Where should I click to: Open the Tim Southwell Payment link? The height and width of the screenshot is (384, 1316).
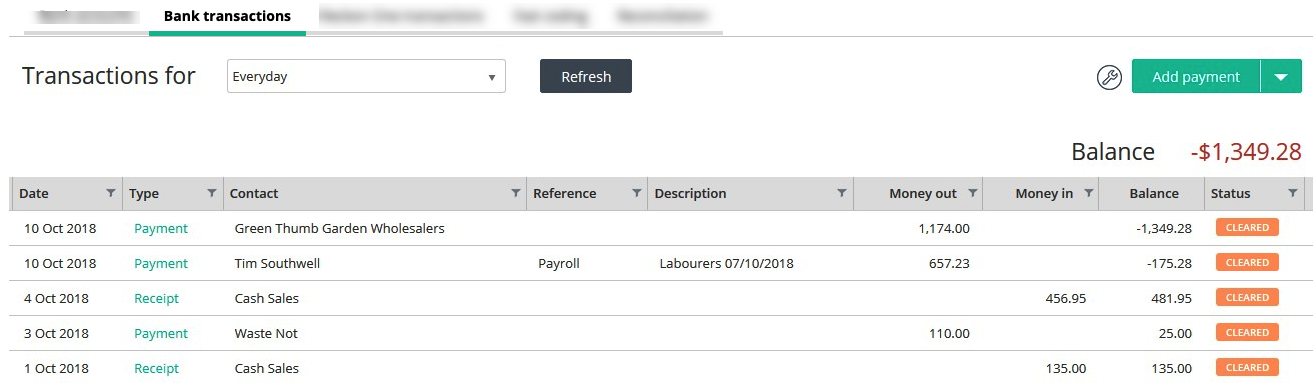click(161, 263)
